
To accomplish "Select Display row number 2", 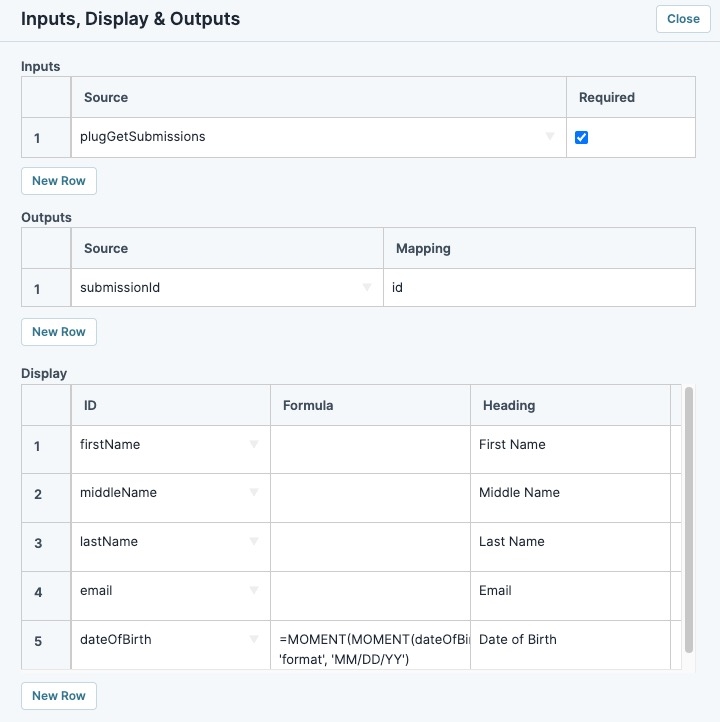I will click(x=46, y=498).
